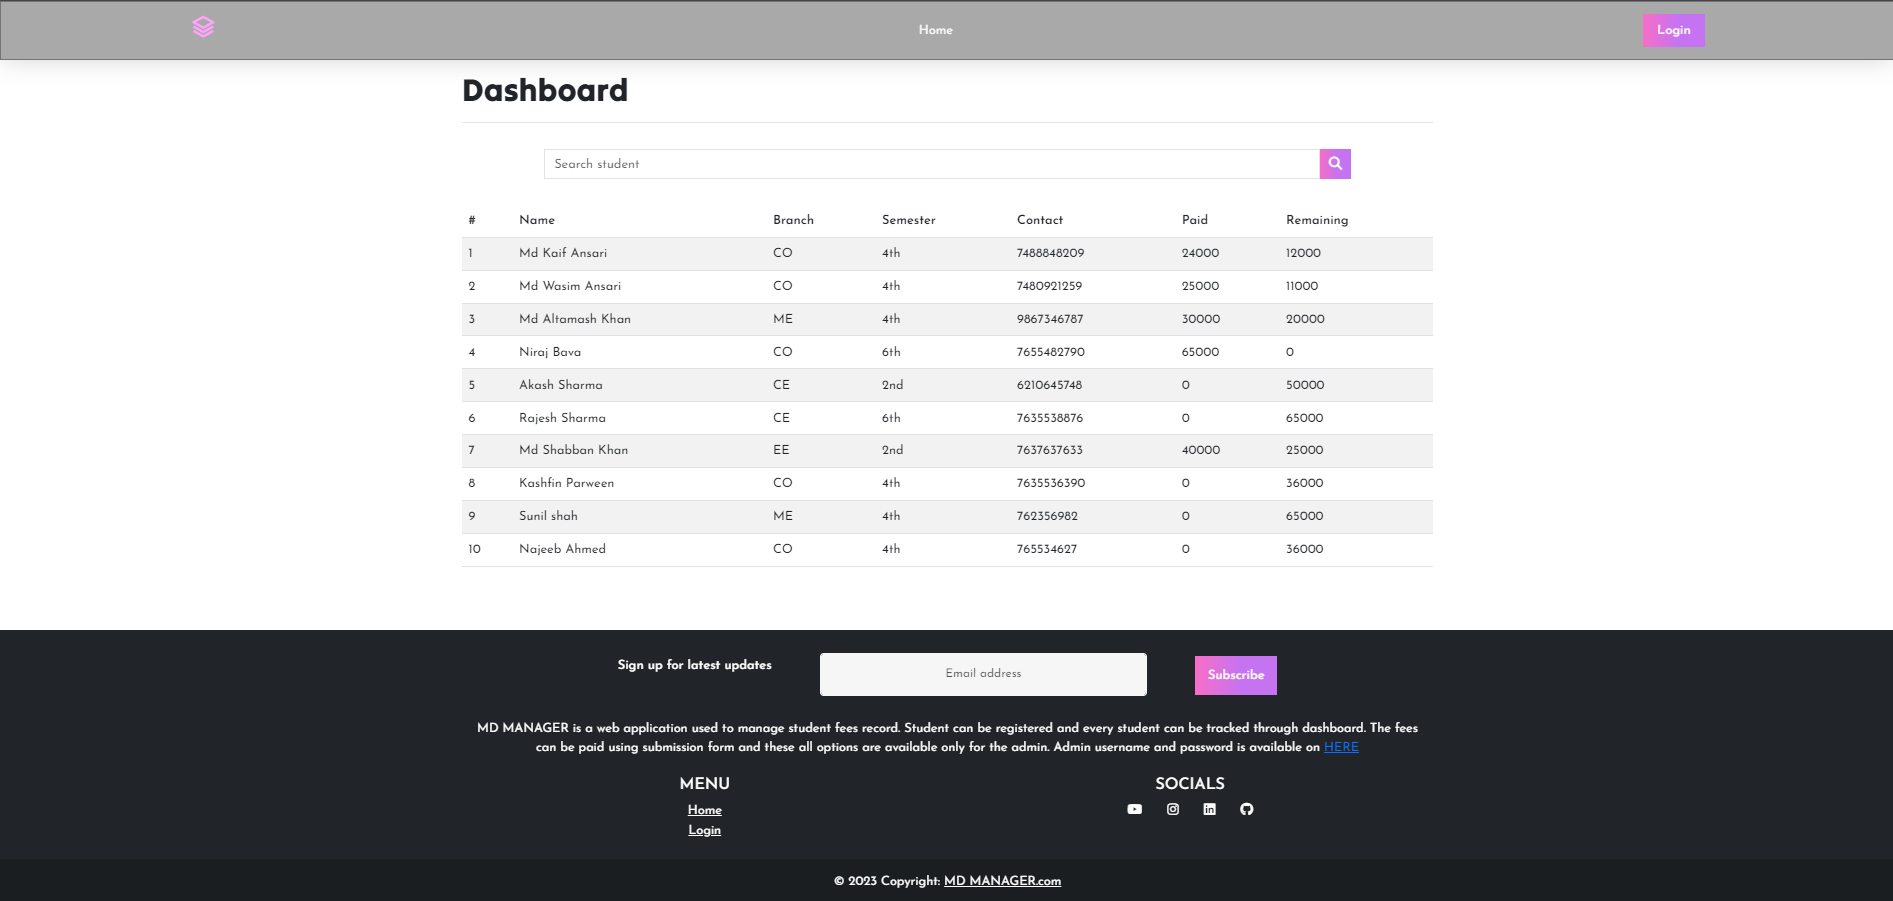Go to Home in the top navbar
This screenshot has width=1893, height=901.
click(936, 30)
